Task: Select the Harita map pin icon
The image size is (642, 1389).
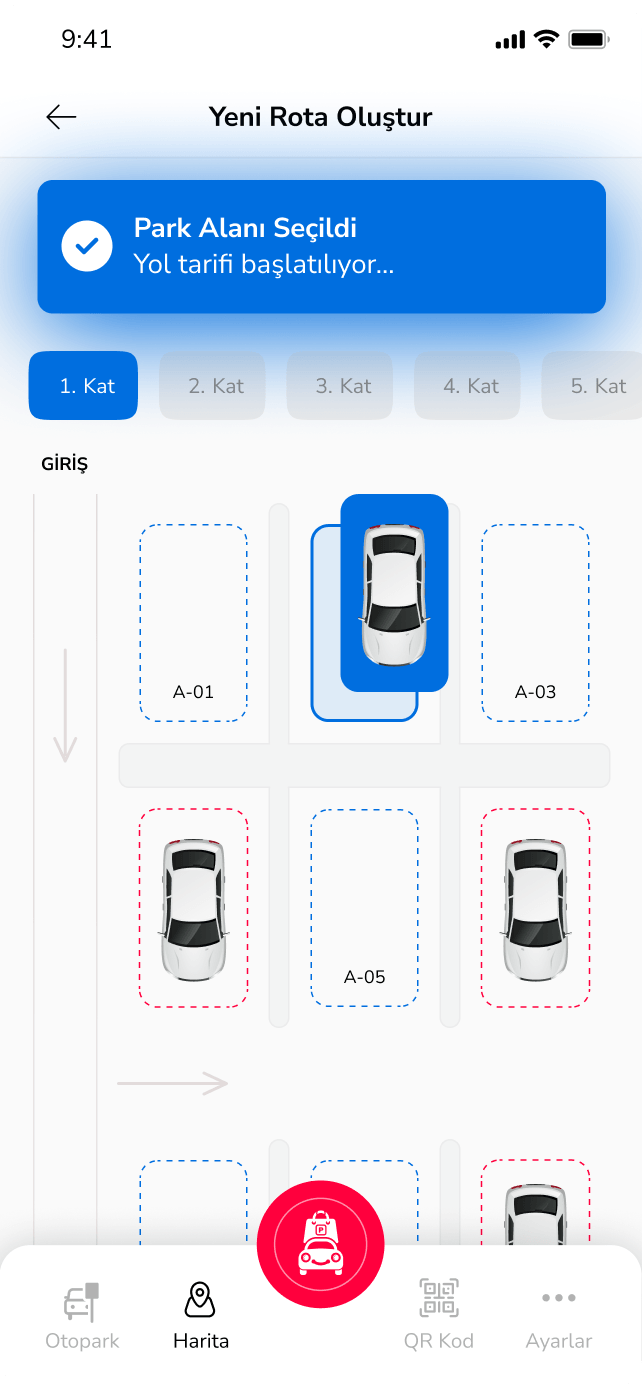Action: coord(201,1300)
